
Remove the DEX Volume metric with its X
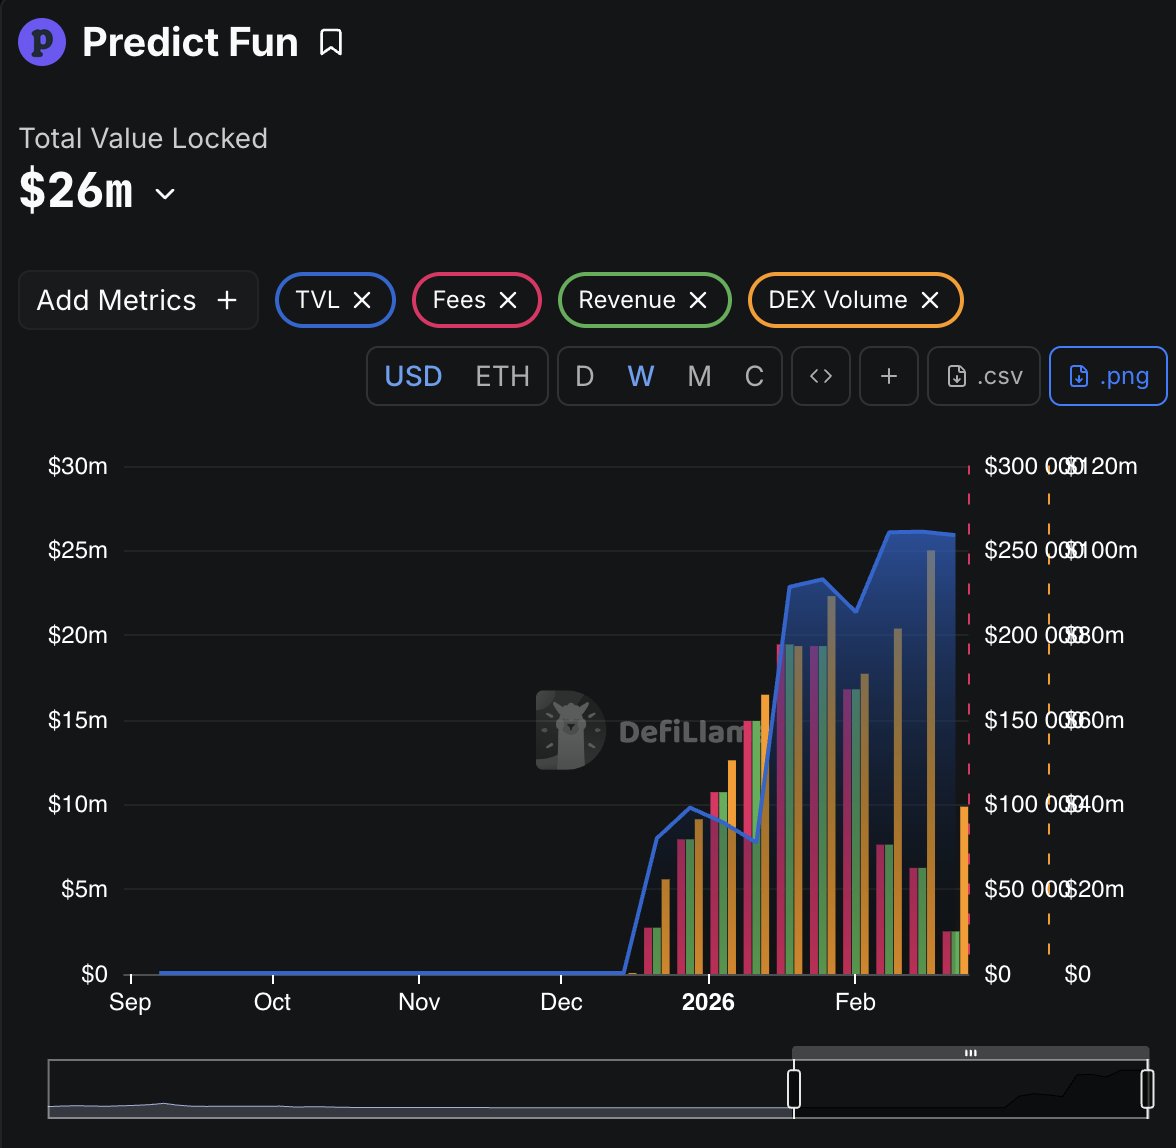point(930,300)
